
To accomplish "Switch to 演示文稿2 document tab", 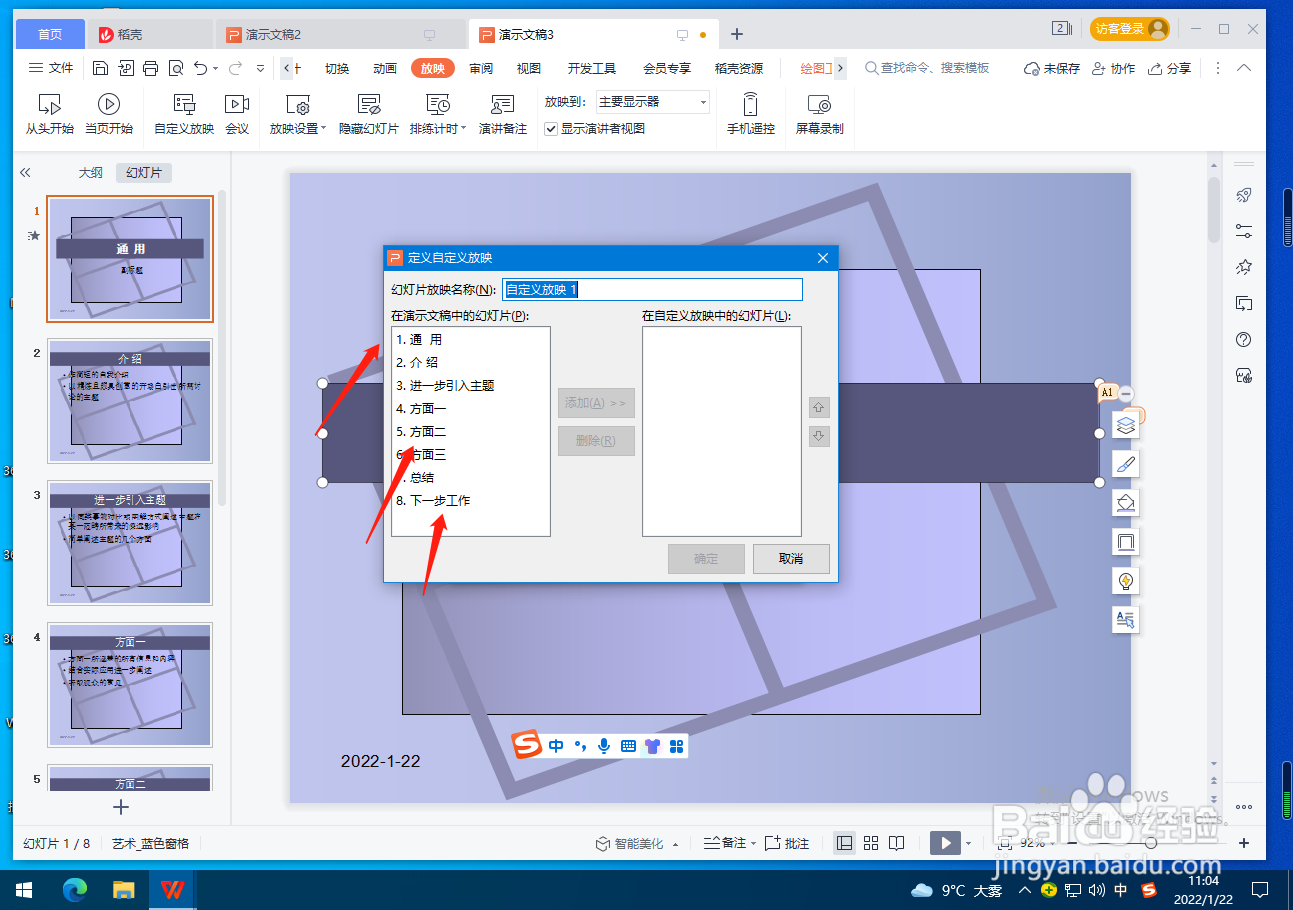I will [342, 34].
